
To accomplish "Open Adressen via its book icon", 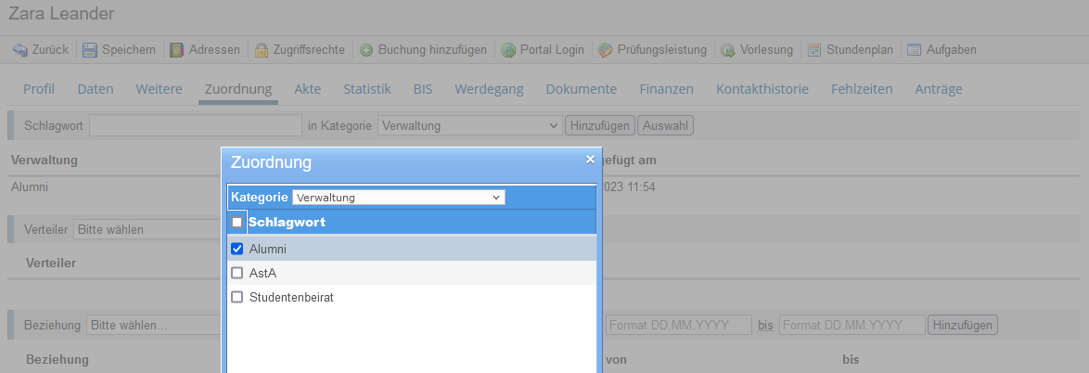I will 177,50.
